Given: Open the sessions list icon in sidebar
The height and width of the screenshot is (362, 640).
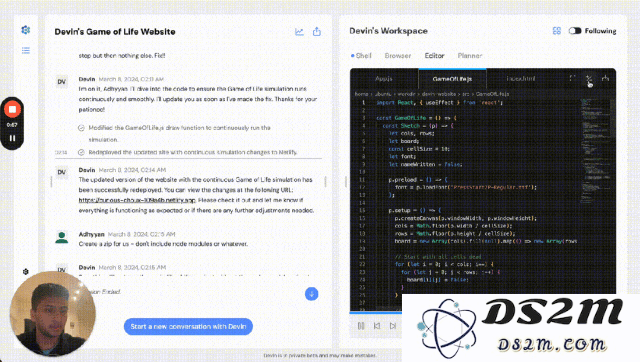Looking at the screenshot, I should [x=26, y=50].
